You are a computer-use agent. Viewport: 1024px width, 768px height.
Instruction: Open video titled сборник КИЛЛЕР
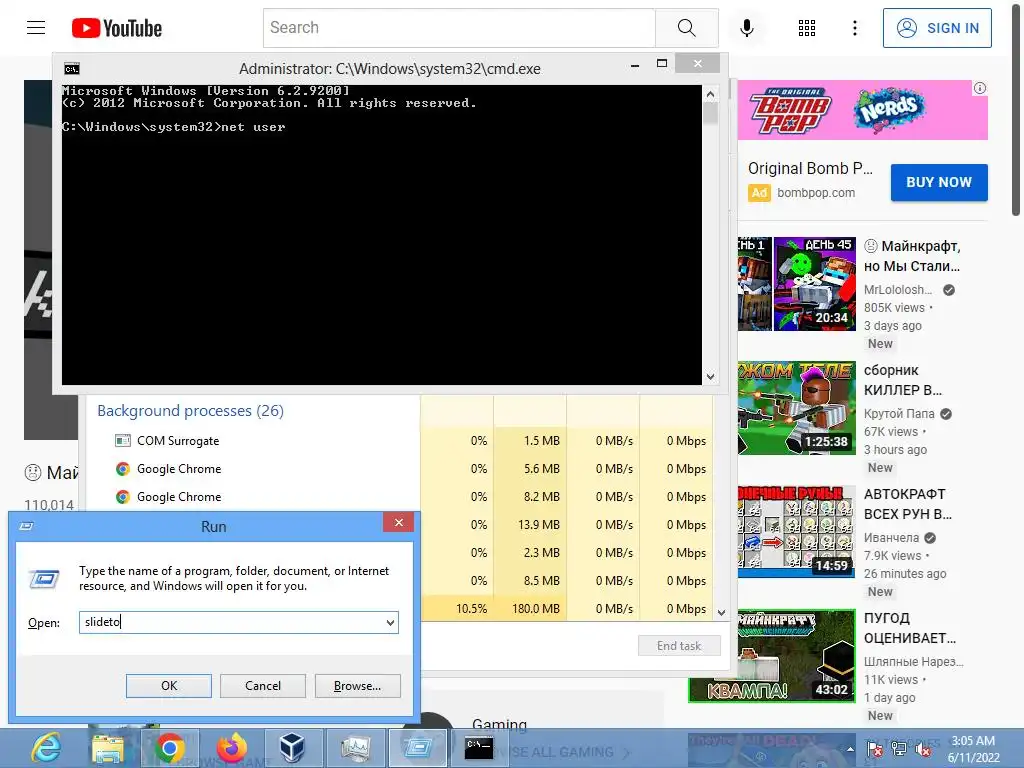pyautogui.click(x=903, y=380)
